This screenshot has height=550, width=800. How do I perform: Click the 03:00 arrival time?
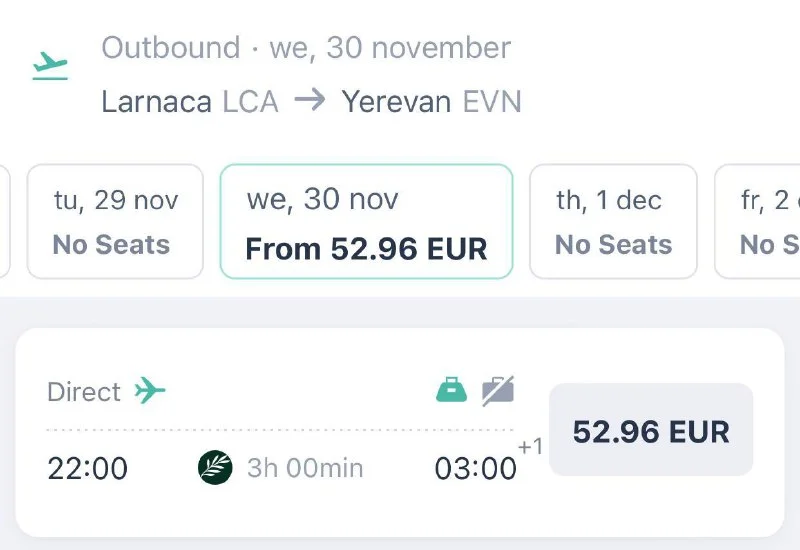pos(475,468)
